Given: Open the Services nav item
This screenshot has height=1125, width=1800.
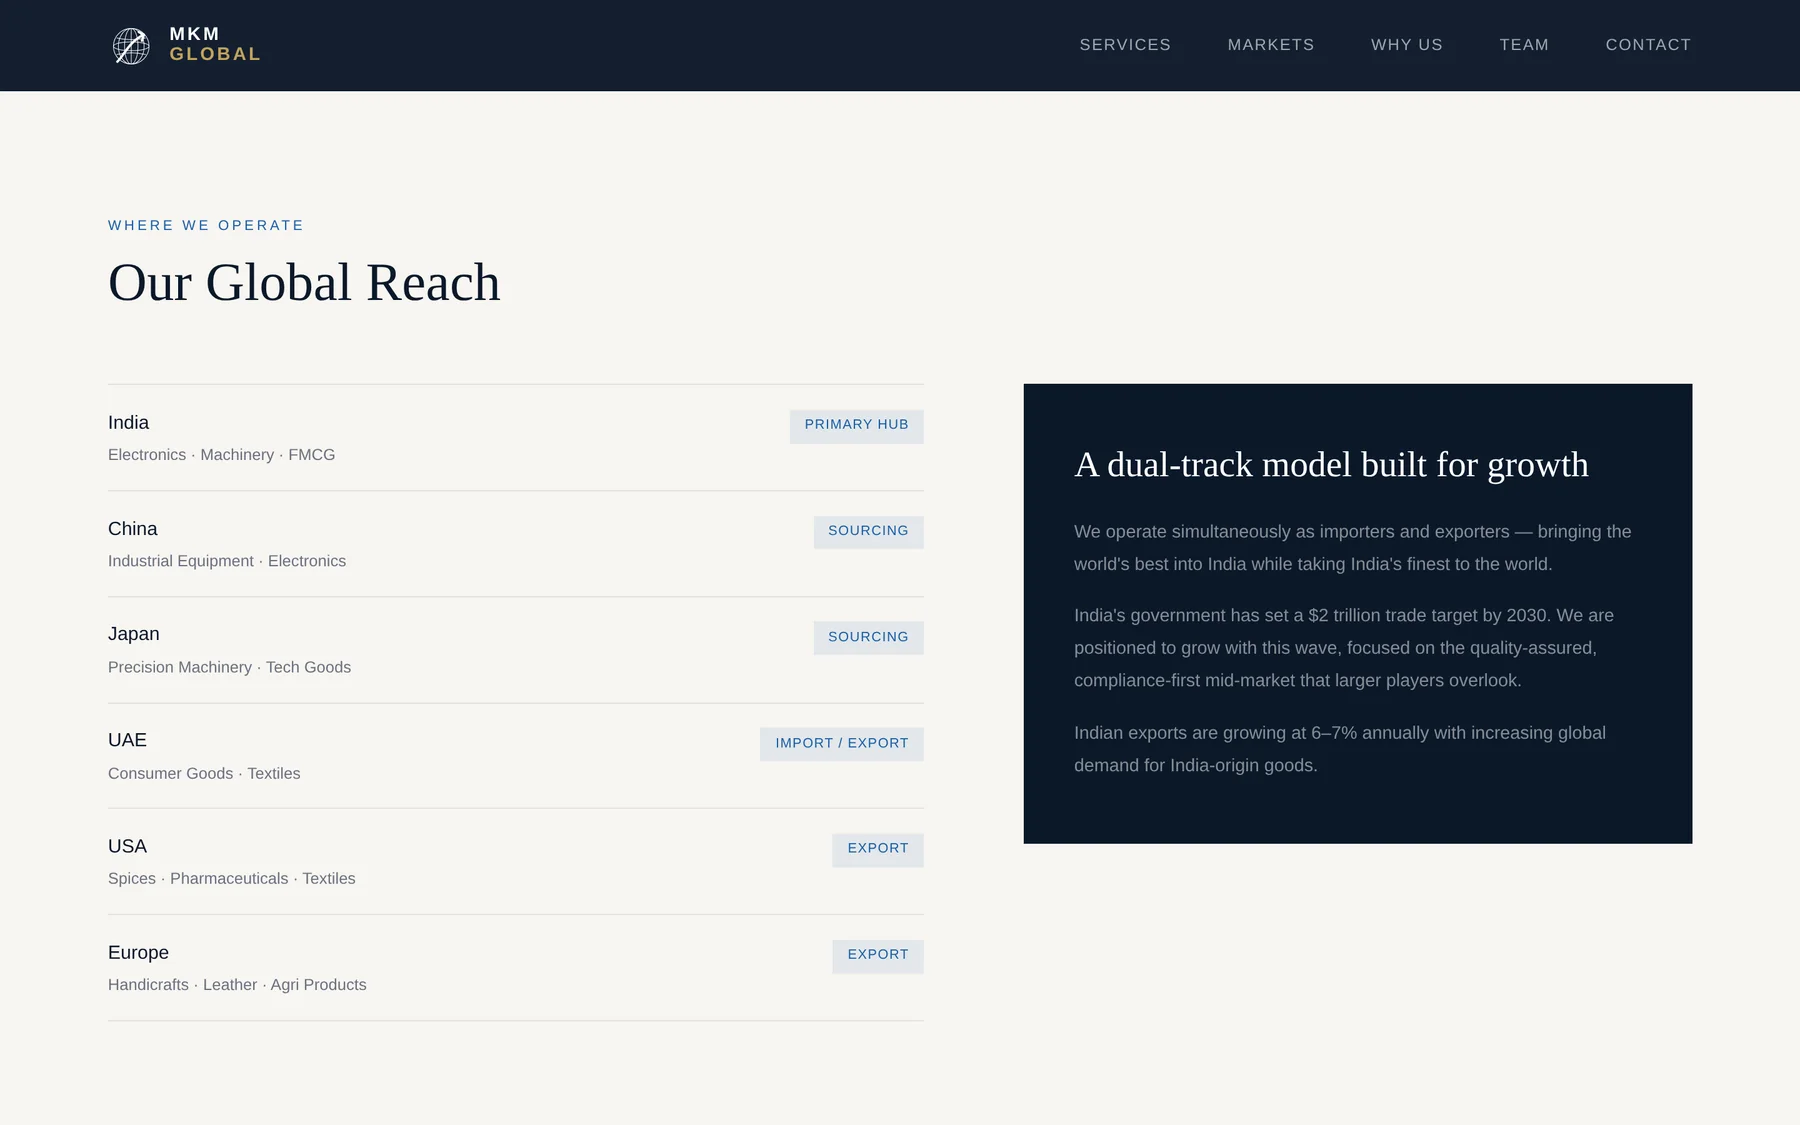Looking at the screenshot, I should (x=1125, y=45).
